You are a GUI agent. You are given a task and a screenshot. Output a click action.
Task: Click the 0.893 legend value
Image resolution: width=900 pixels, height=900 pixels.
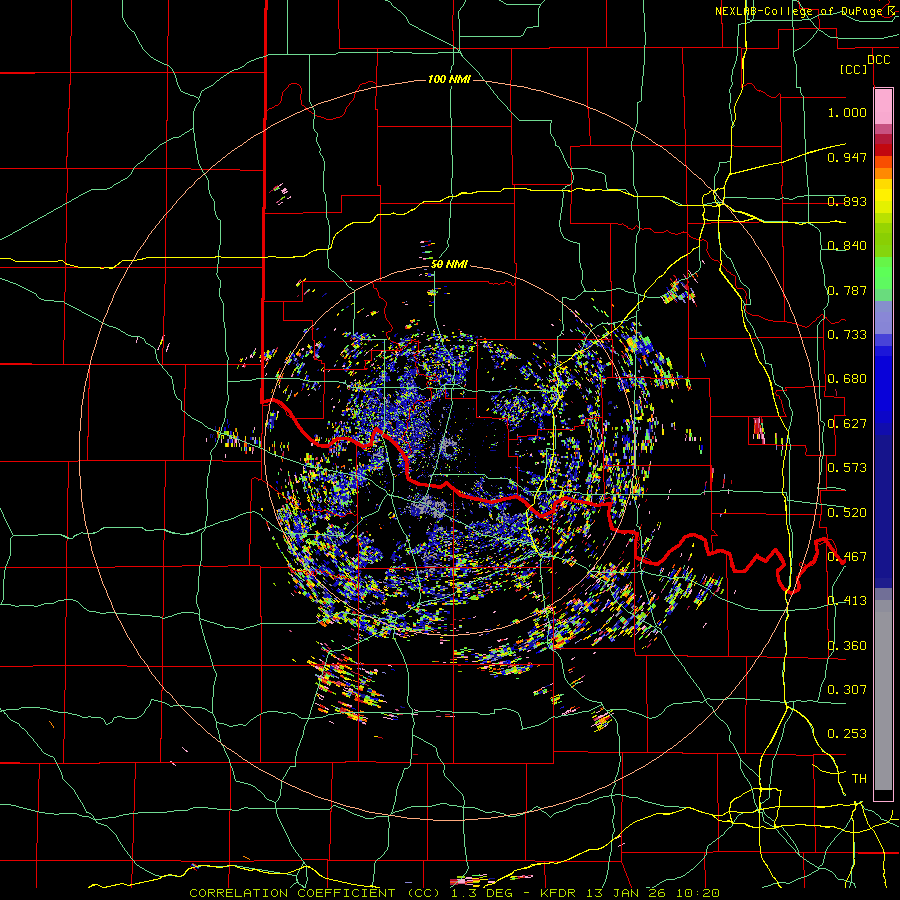[x=847, y=201]
